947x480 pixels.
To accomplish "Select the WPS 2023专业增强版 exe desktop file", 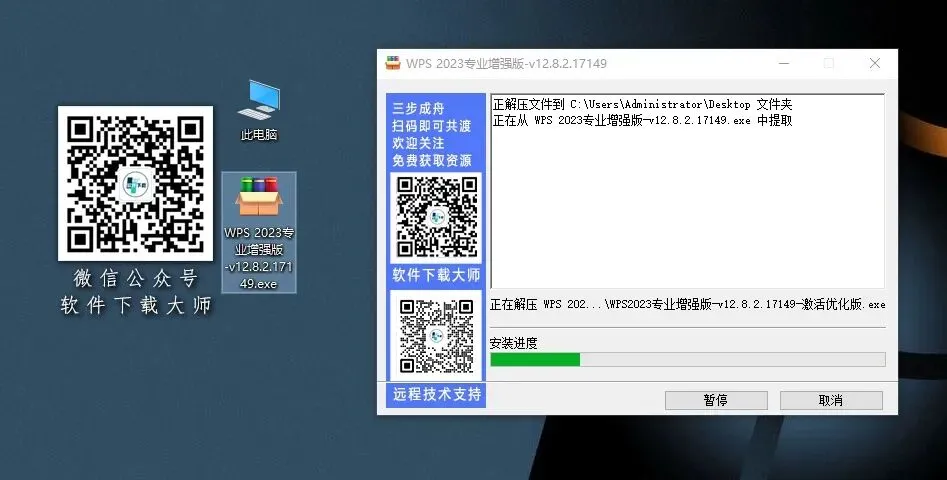I will tap(259, 232).
